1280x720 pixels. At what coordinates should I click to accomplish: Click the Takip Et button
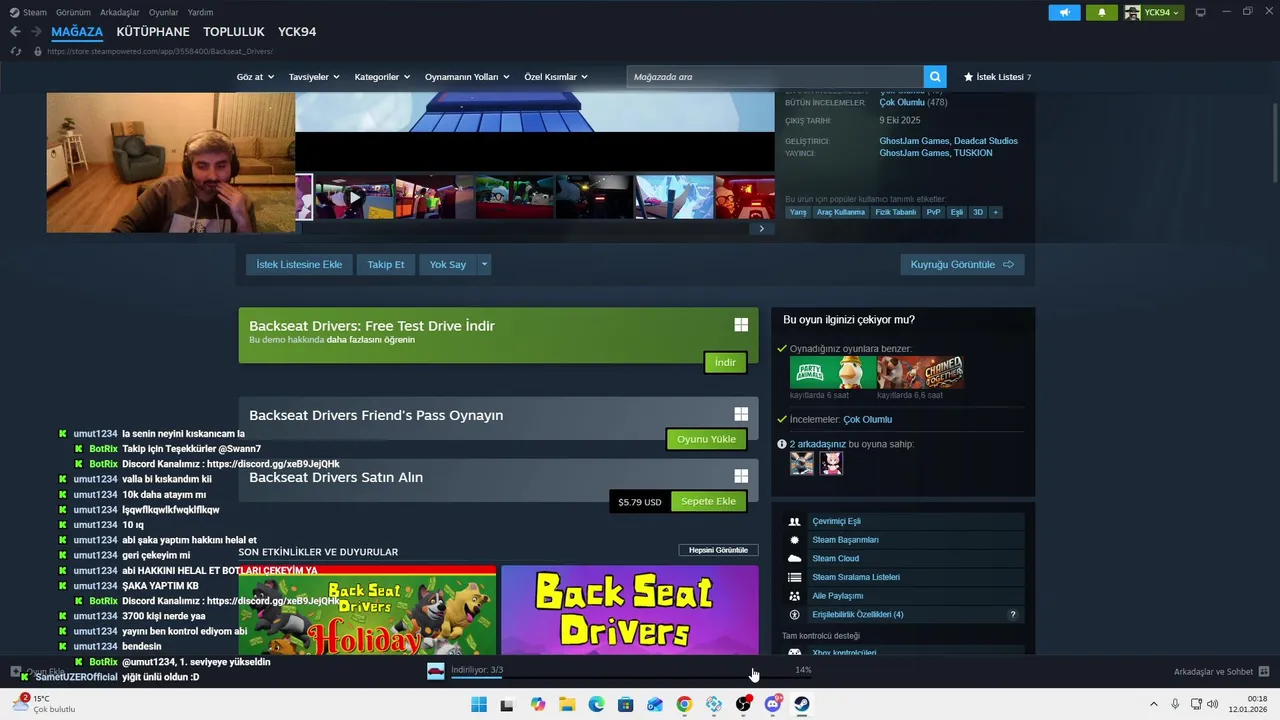click(386, 265)
